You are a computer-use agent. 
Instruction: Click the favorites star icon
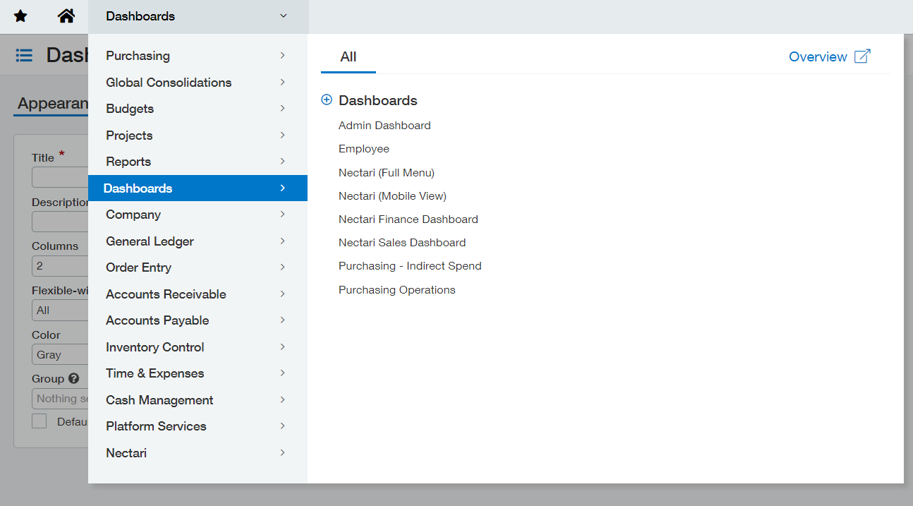(20, 16)
